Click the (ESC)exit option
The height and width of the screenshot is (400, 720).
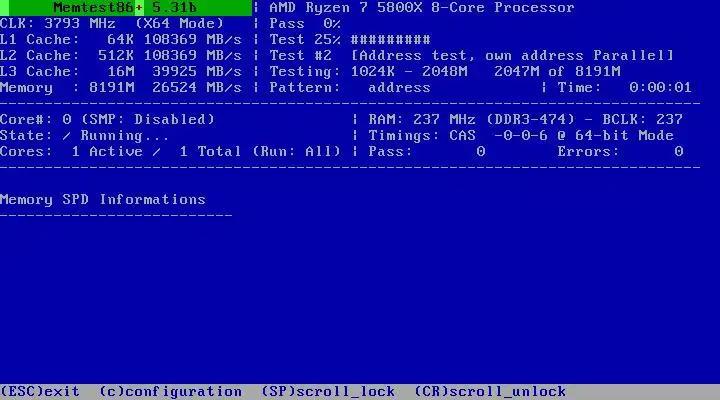[40, 392]
